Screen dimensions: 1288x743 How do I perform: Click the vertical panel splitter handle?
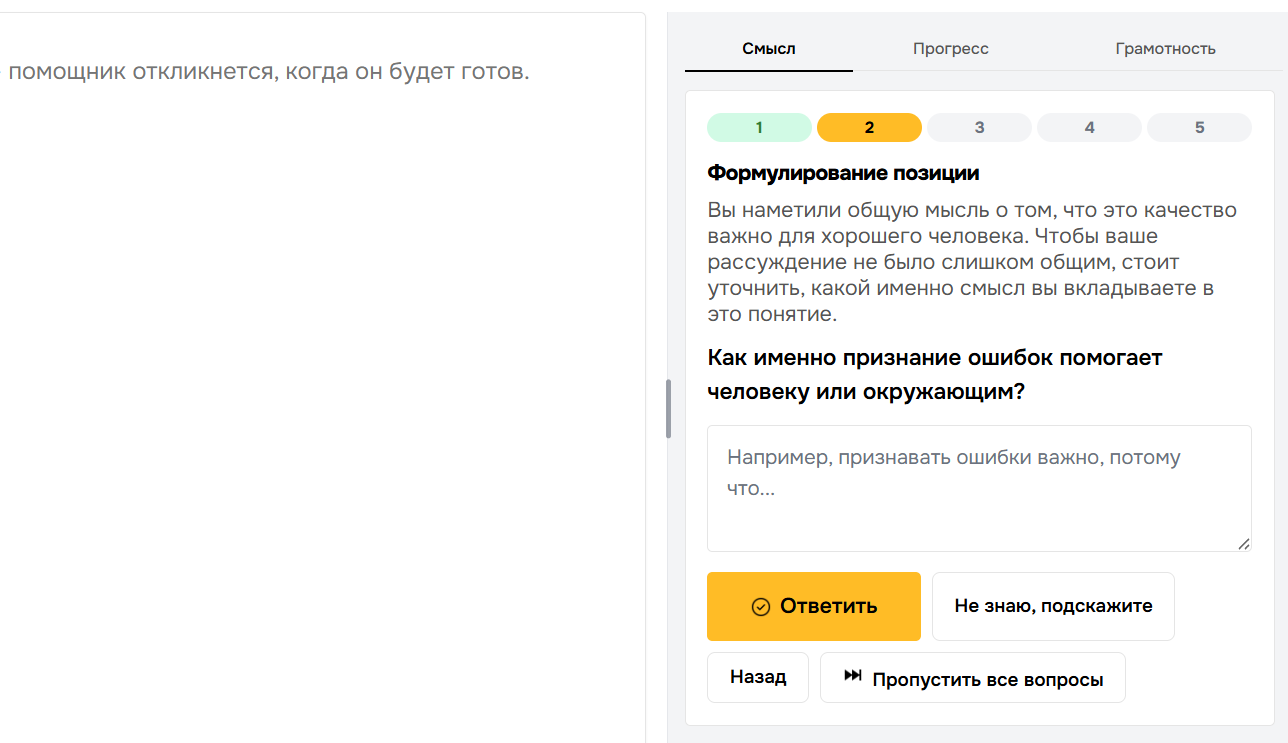click(x=668, y=408)
